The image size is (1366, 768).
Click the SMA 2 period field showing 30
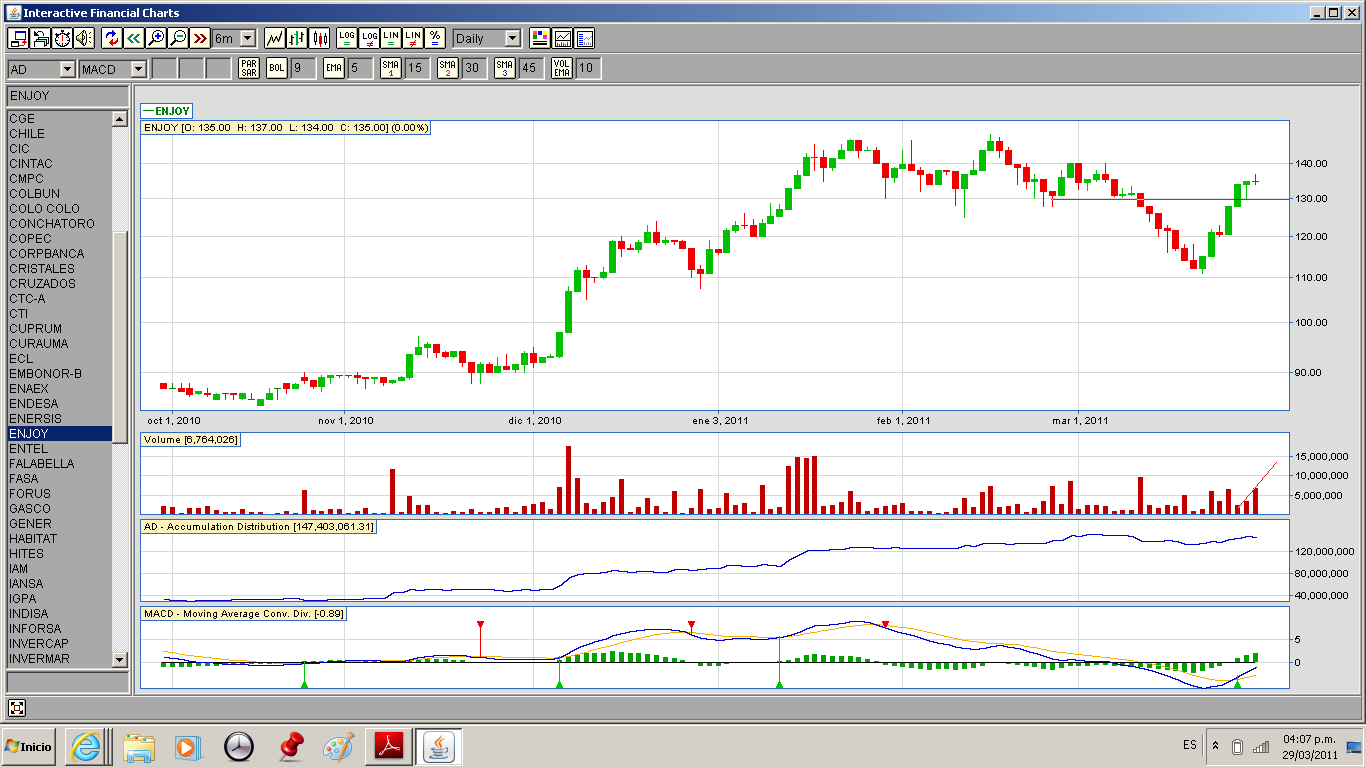474,68
